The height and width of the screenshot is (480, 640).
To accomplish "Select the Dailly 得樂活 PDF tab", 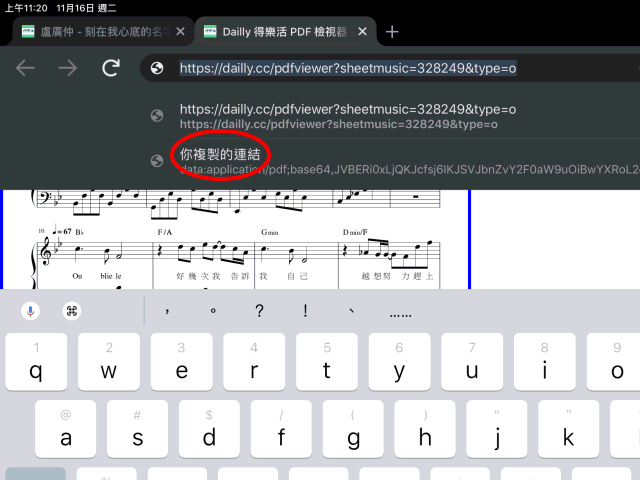I will (280, 32).
